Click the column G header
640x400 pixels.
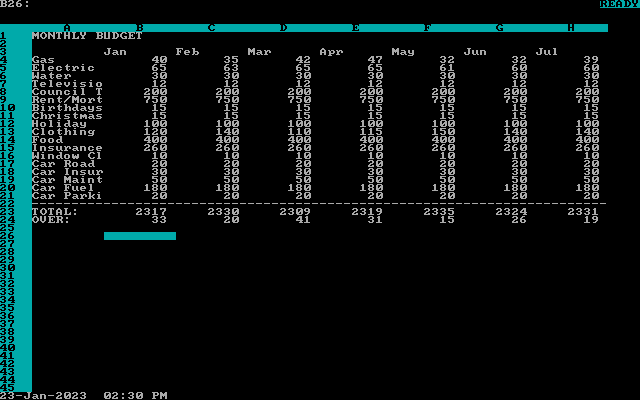pos(499,28)
